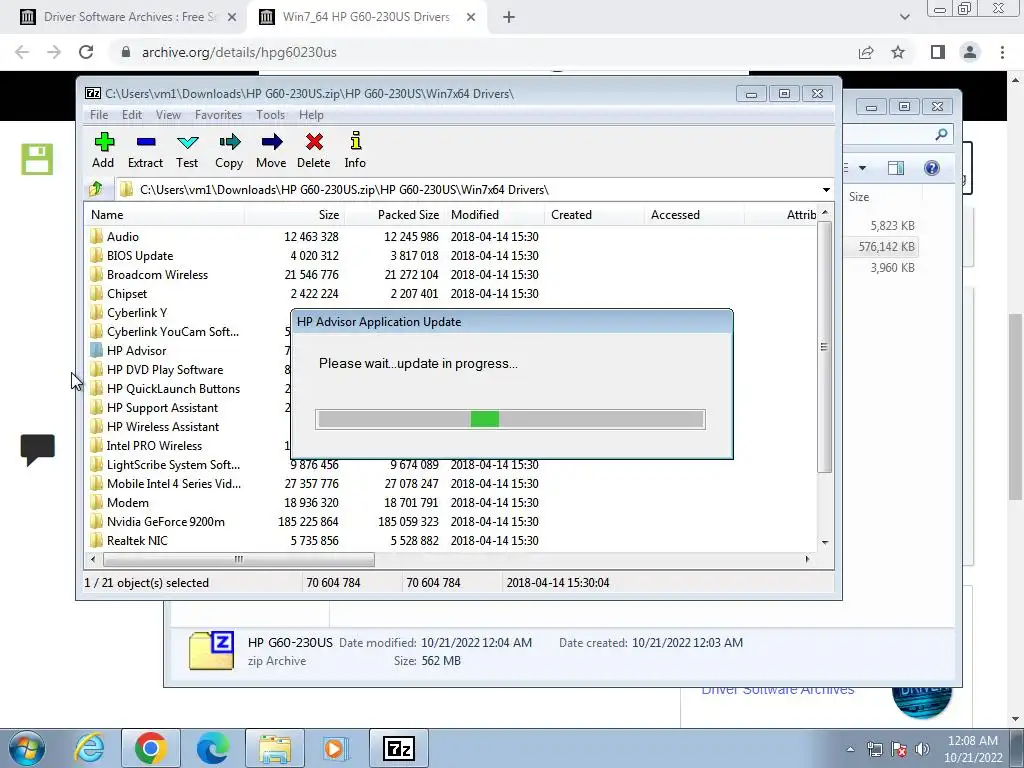The width and height of the screenshot is (1024, 768).
Task: Close the Win7_64 HP G60-230US Drivers tab
Action: pyautogui.click(x=471, y=18)
